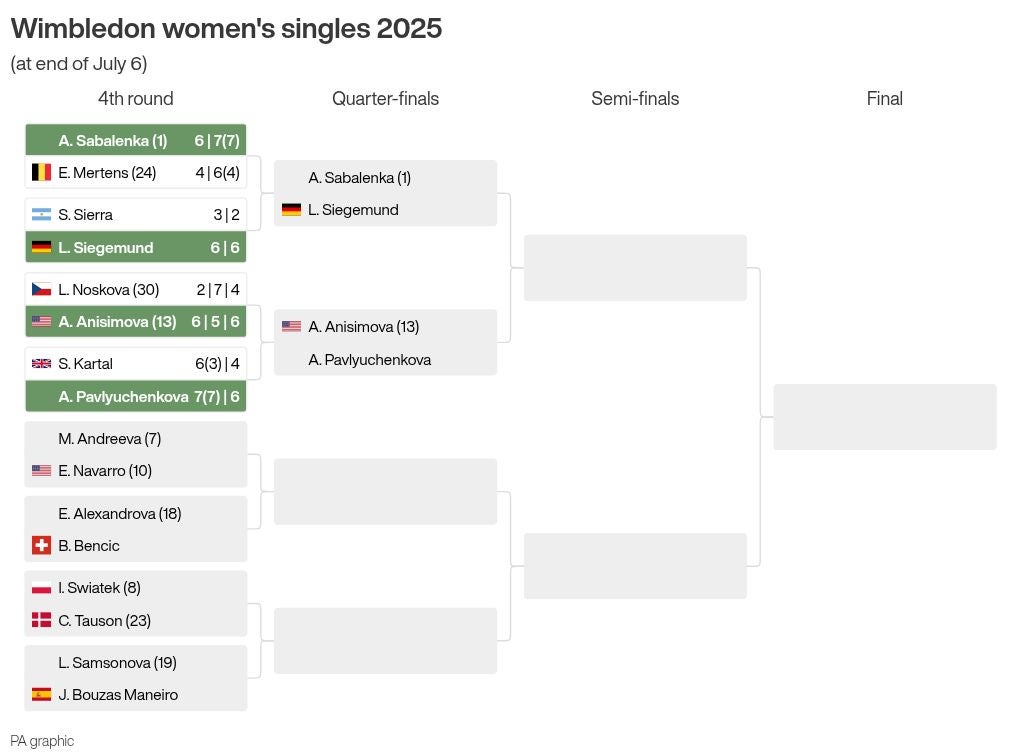Click the Czech flag beside L. Noskova

41,290
